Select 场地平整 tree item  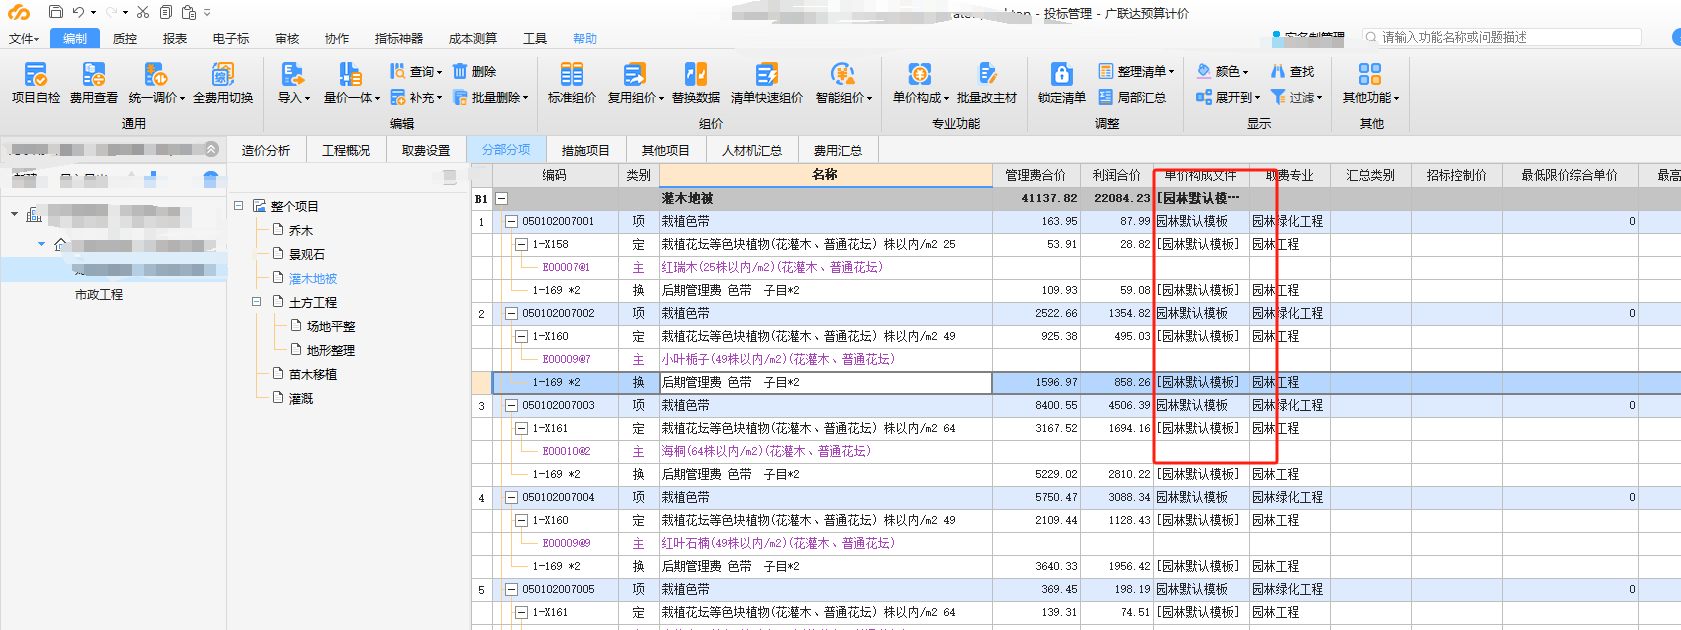click(x=331, y=326)
